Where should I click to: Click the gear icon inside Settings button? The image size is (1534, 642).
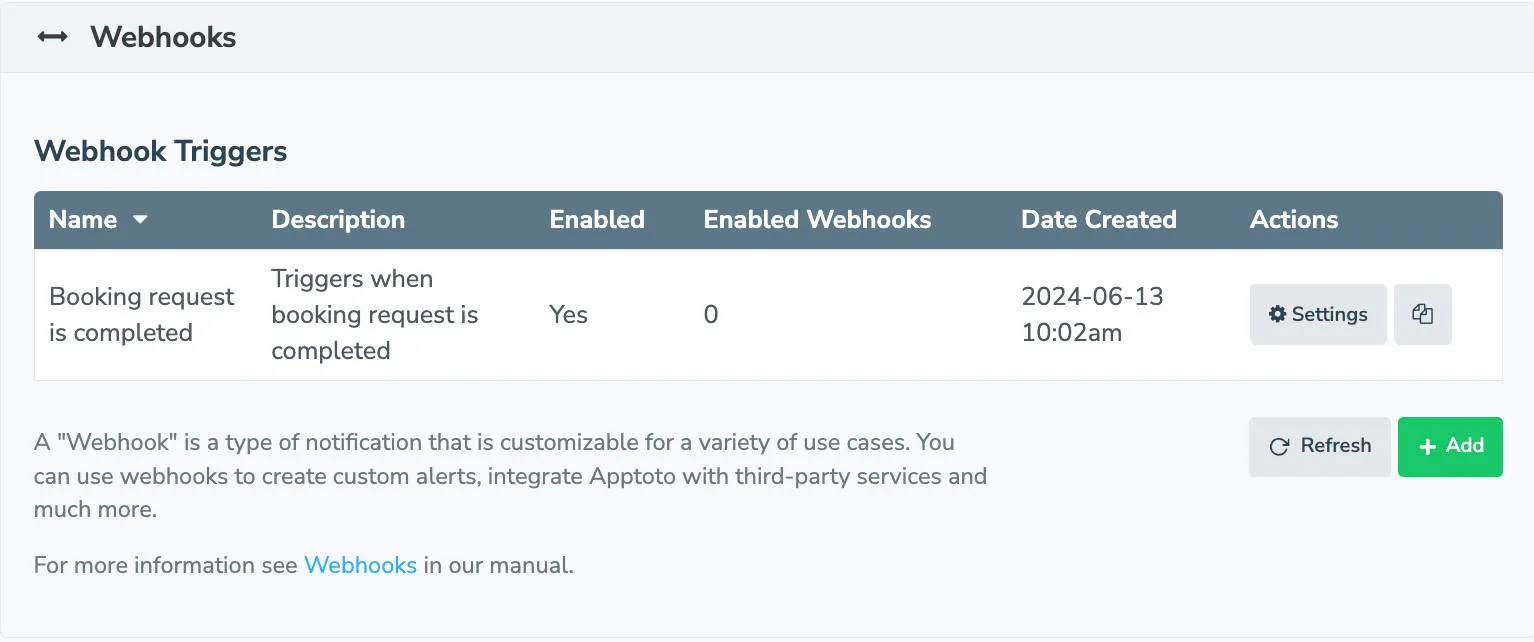tap(1277, 314)
